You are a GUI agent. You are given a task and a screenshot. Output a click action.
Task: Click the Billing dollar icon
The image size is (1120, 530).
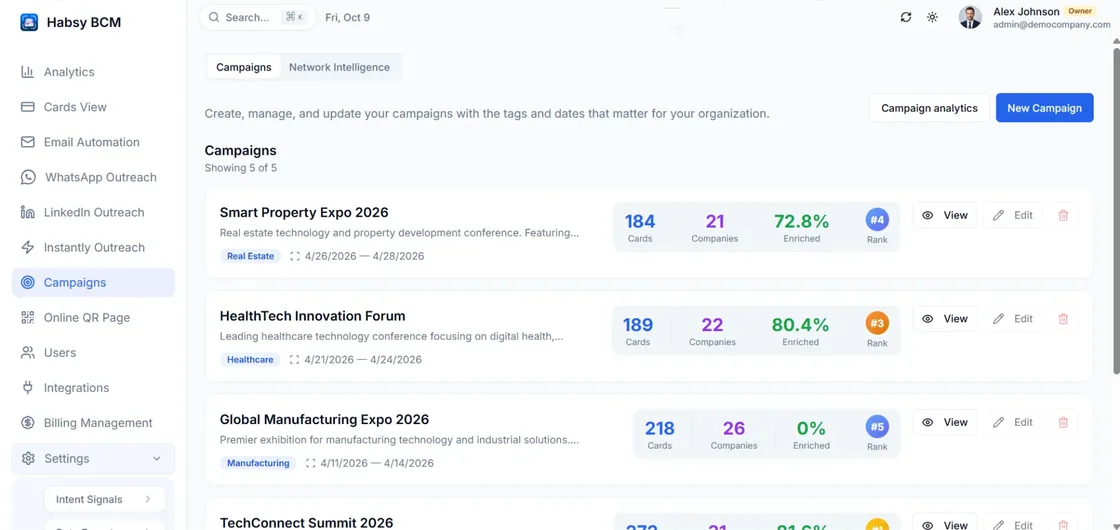pos(28,422)
